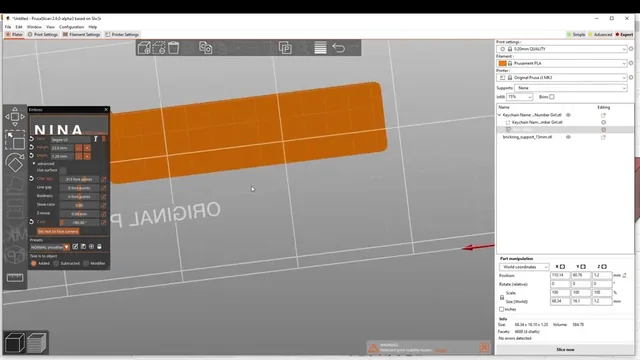Open the Edit menu
The image size is (640, 360).
click(19, 27)
